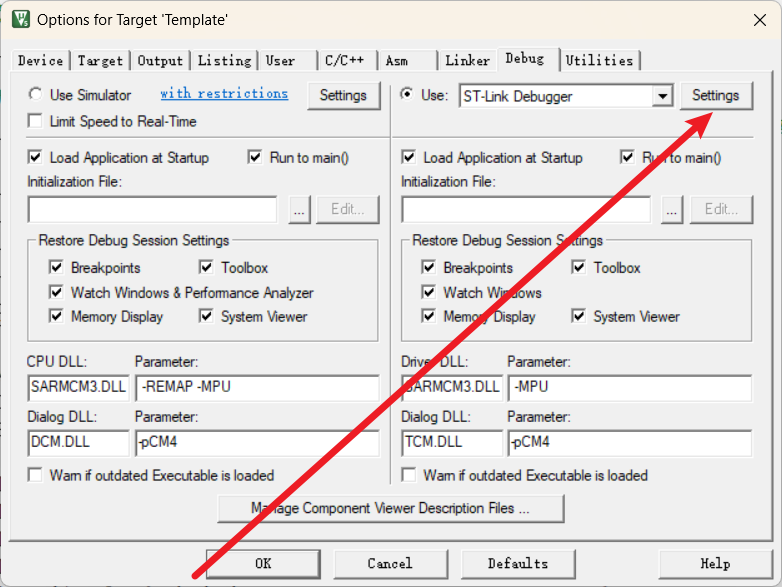Open the 'with restrictions' link
The height and width of the screenshot is (587, 782).
coord(224,94)
